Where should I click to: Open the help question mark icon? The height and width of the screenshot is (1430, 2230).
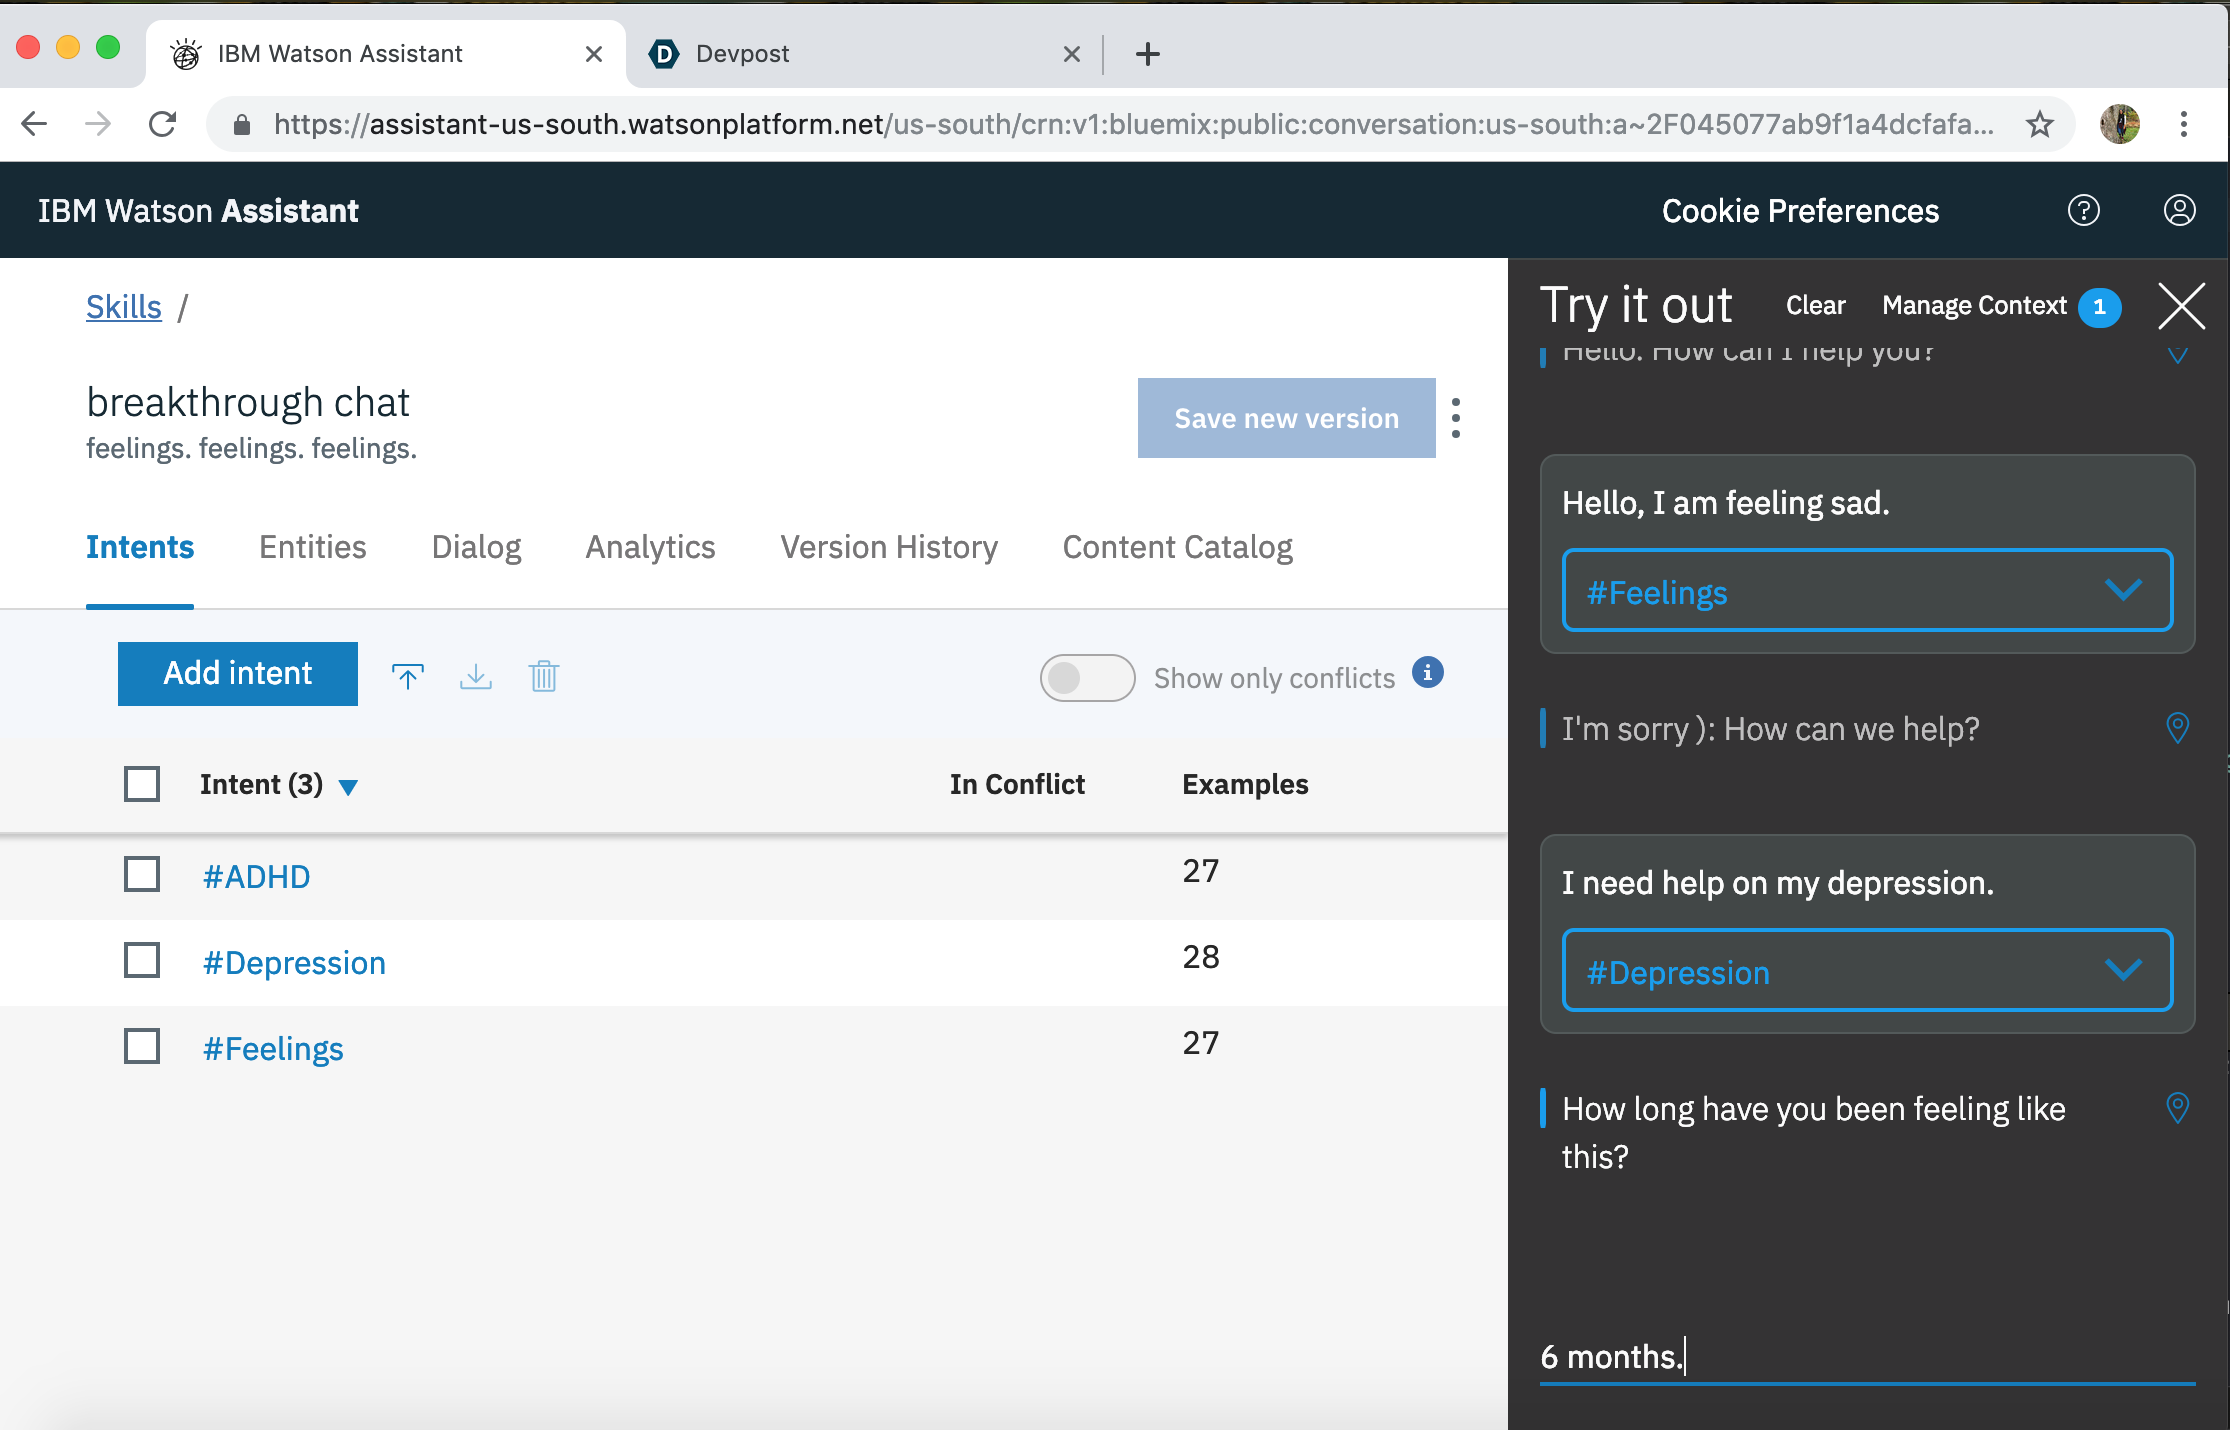coord(2083,211)
